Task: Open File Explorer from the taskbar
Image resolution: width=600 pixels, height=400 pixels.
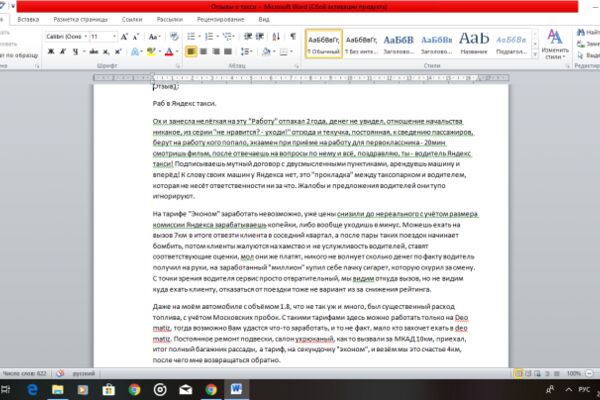Action: (58, 390)
